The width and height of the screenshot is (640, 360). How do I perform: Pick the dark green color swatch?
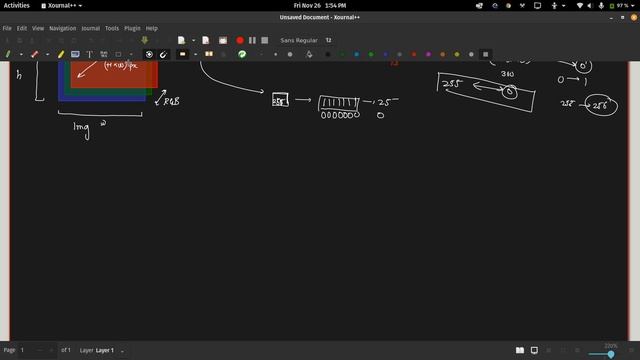tap(342, 54)
